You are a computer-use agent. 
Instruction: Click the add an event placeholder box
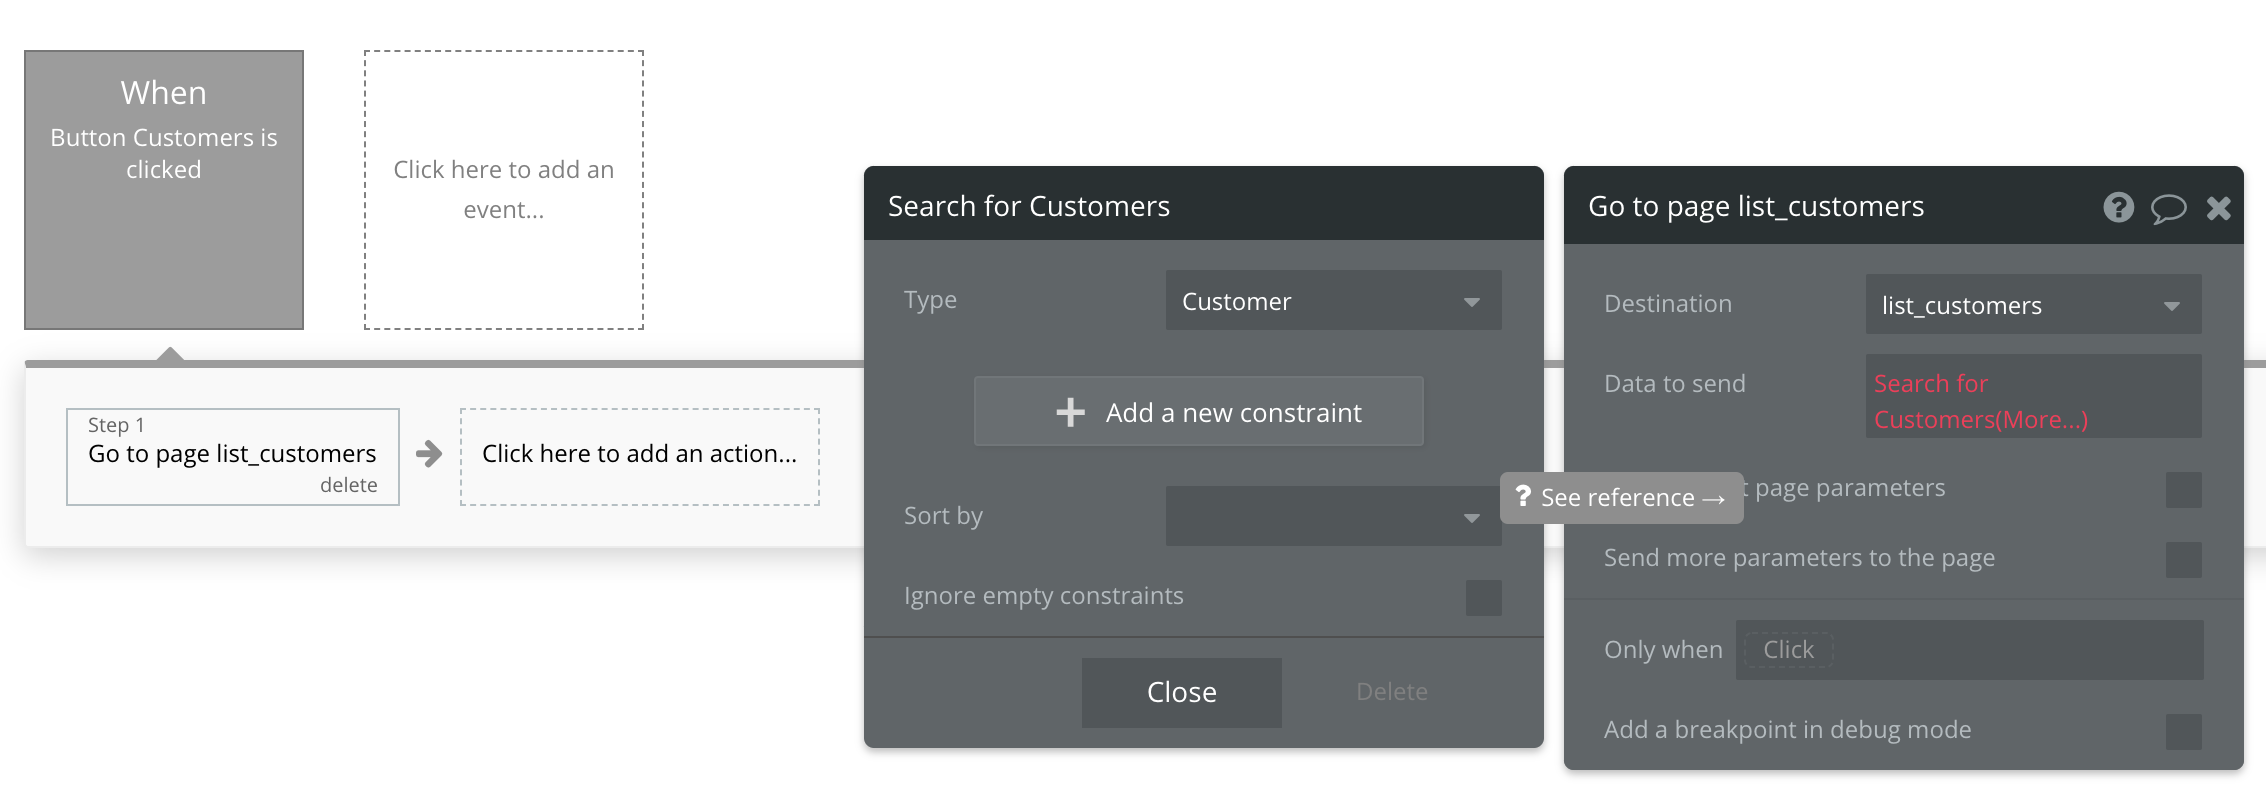(504, 190)
